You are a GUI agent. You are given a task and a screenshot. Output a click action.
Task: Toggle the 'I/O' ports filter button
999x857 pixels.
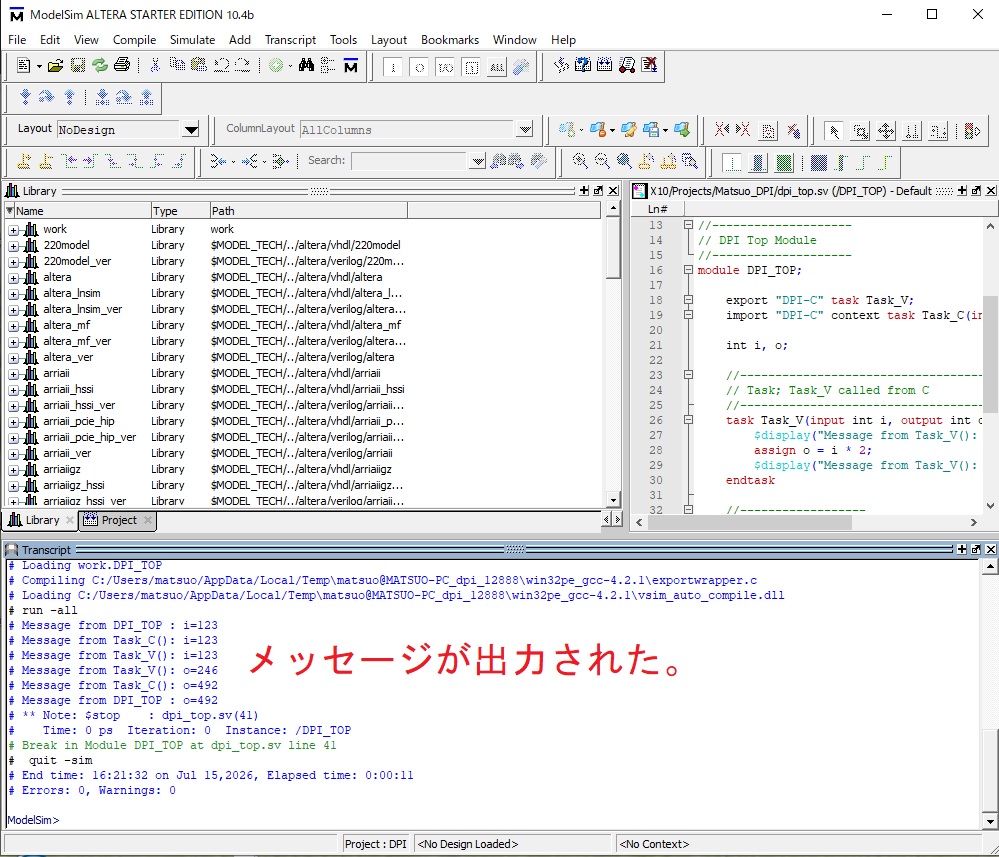coord(445,67)
